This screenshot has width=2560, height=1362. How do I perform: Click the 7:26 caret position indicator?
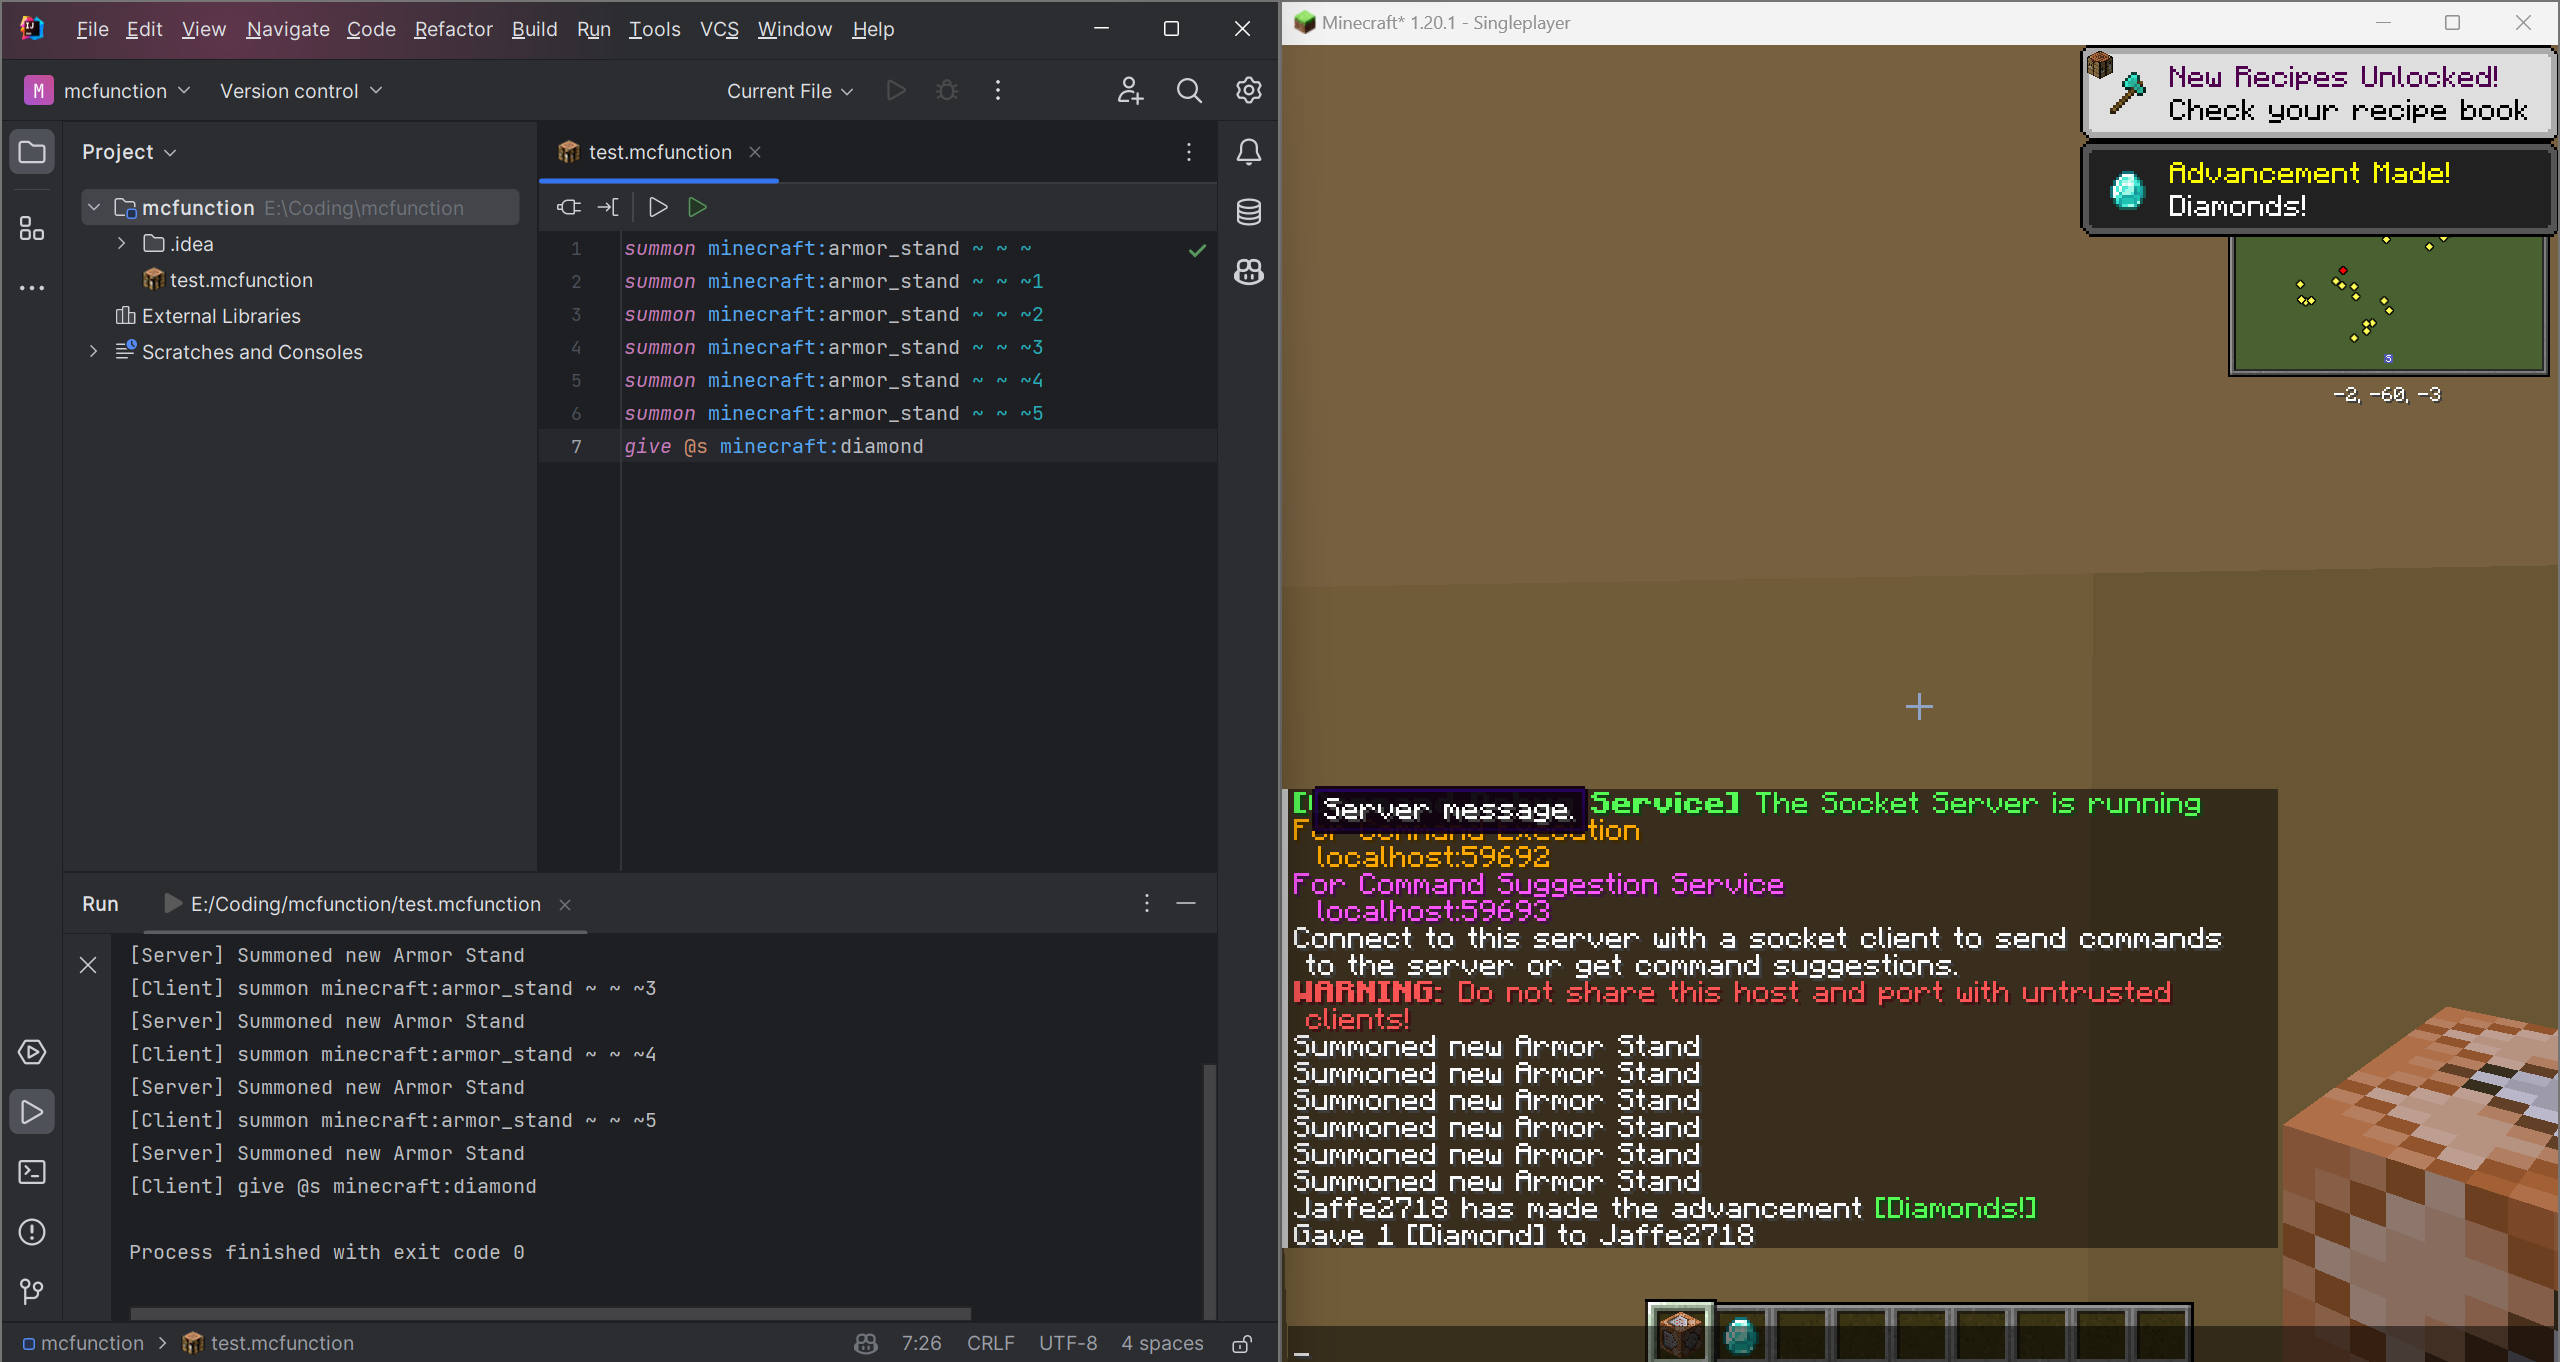point(921,1343)
